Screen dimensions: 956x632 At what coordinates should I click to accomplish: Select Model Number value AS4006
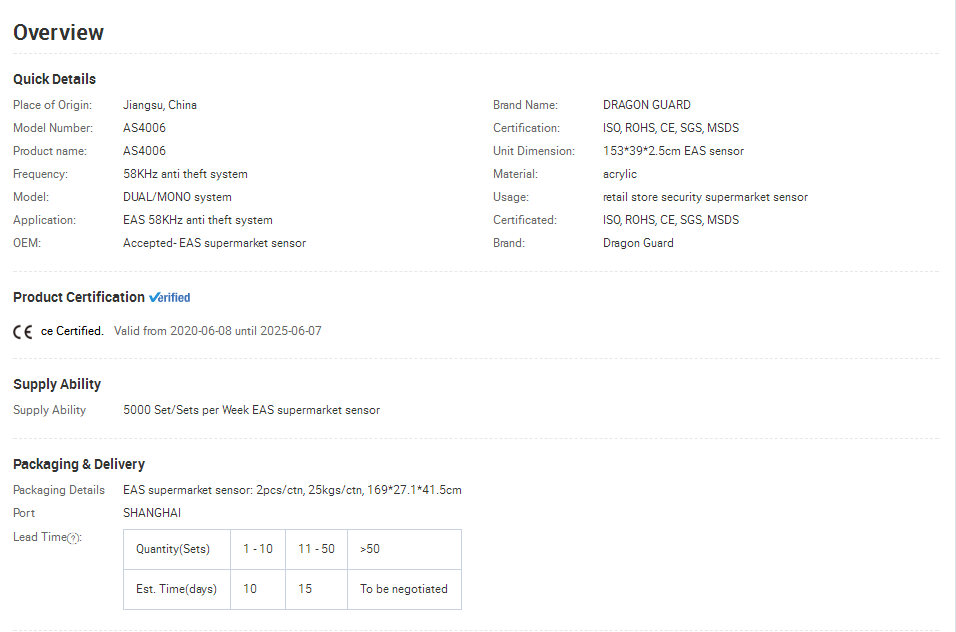coord(144,128)
